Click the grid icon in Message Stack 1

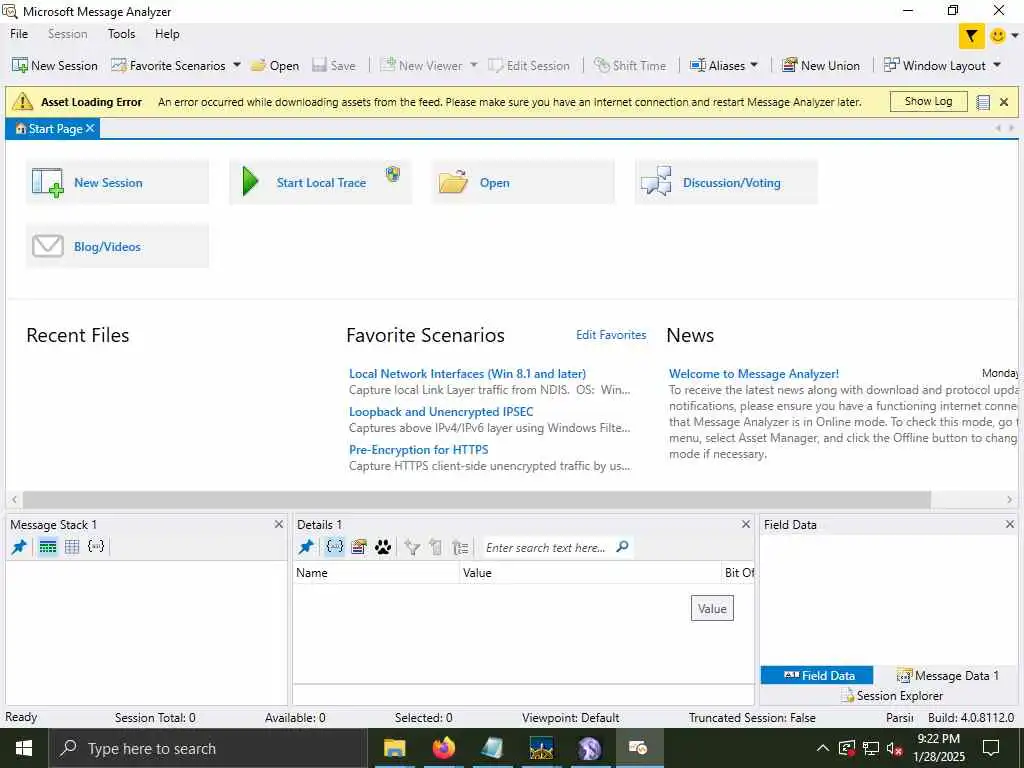72,547
